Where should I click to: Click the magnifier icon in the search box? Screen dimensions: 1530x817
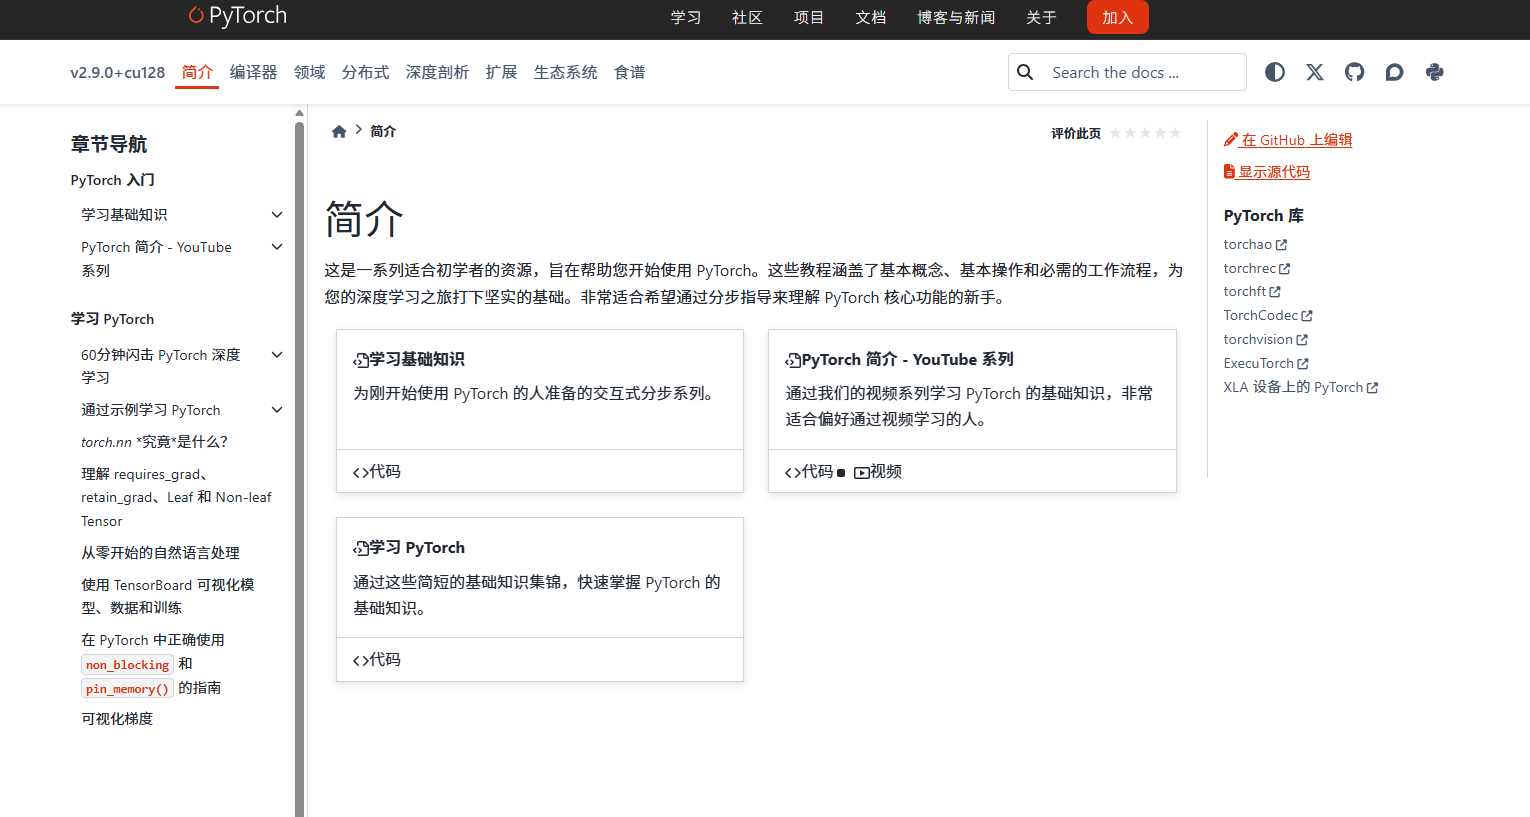(x=1025, y=72)
